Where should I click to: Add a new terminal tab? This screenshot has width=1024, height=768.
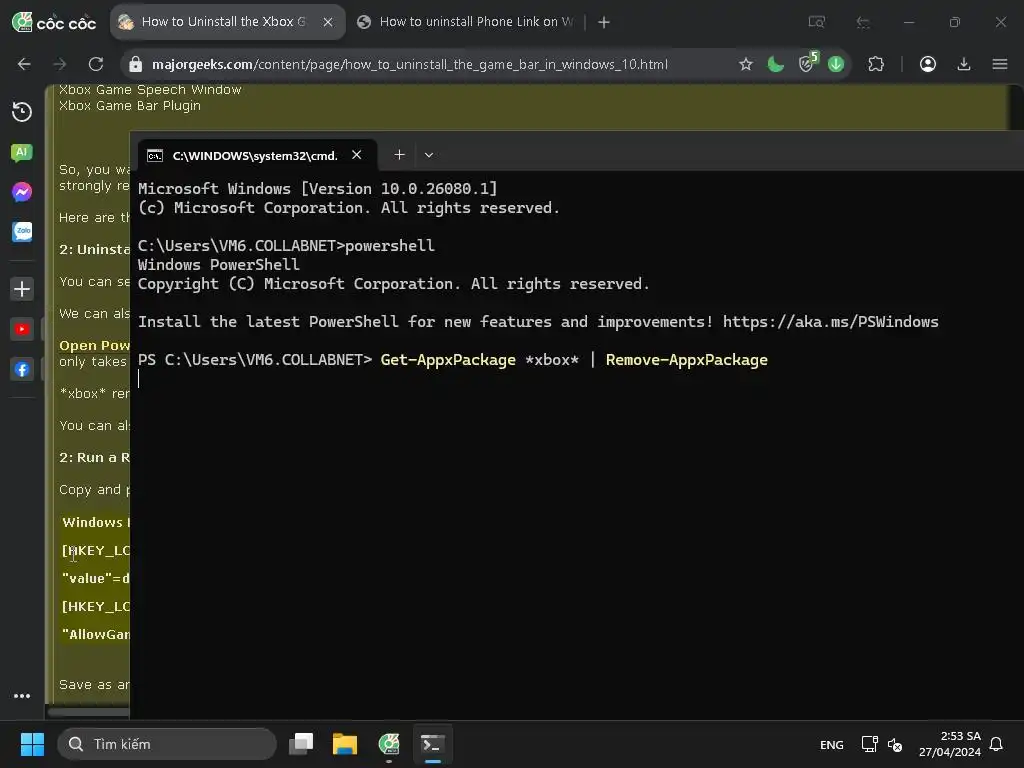coord(400,155)
